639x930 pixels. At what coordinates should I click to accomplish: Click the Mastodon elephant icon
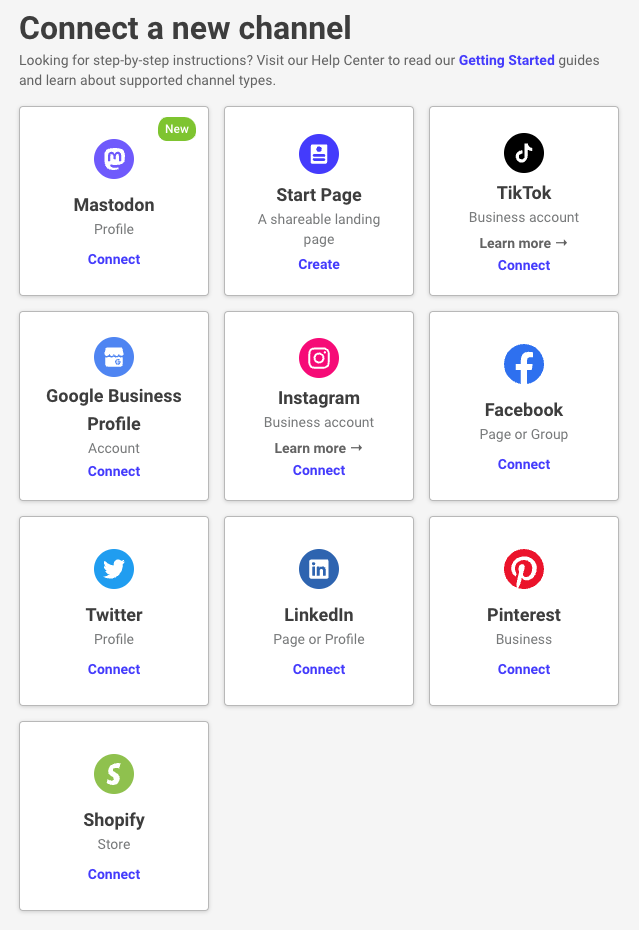[114, 159]
